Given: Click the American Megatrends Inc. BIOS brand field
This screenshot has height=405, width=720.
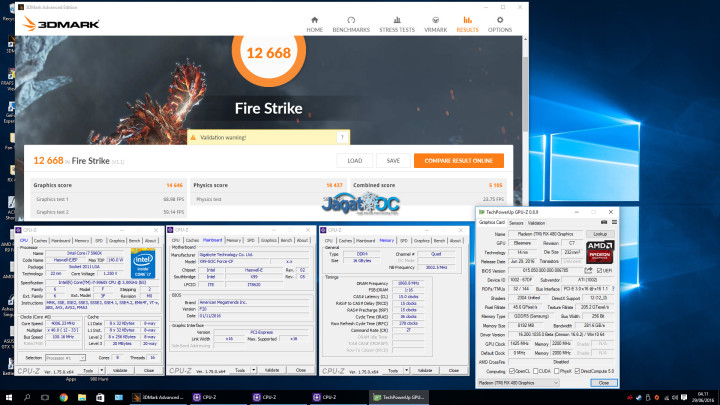Looking at the screenshot, I should 253,303.
